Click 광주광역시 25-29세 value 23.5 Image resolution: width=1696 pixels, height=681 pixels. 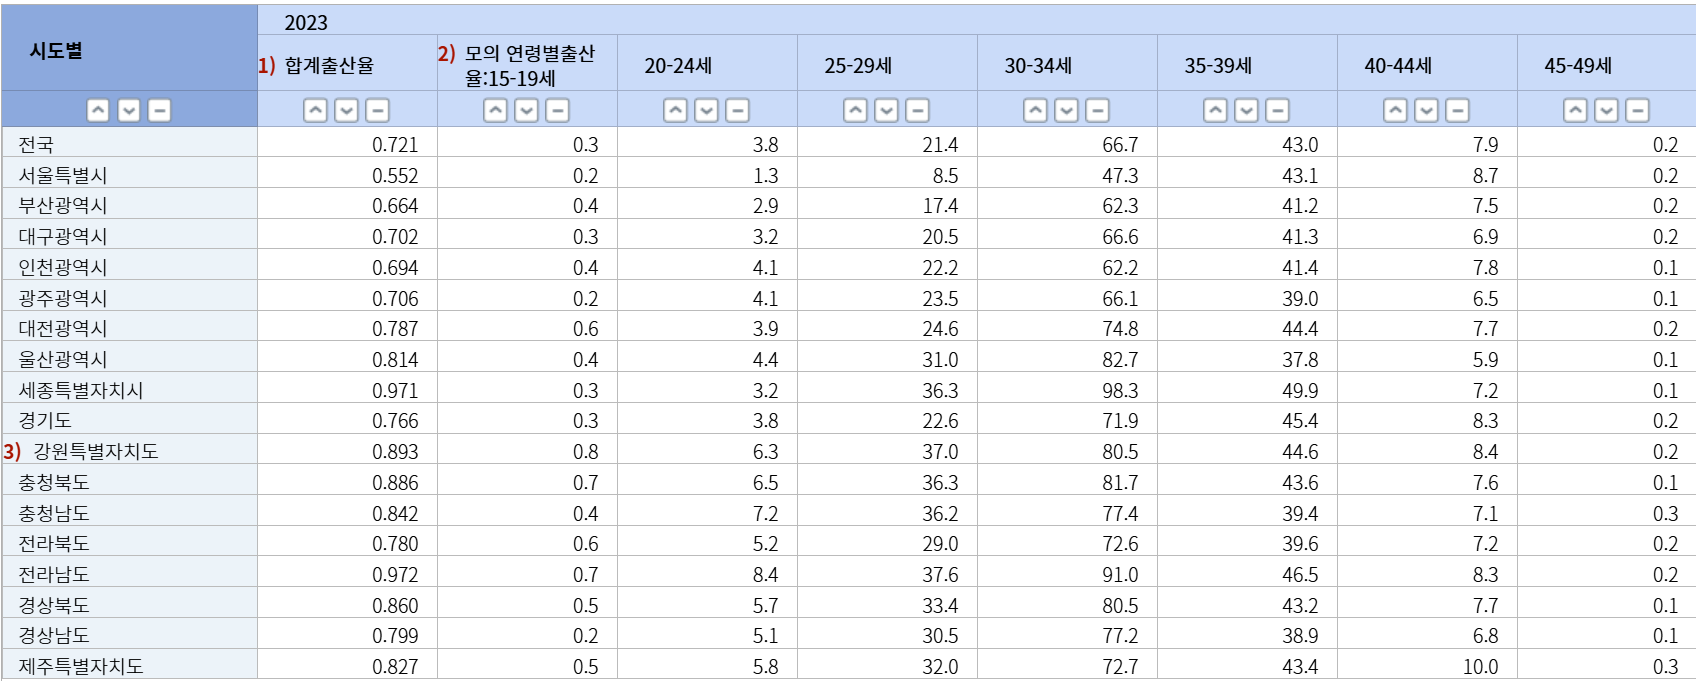940,298
